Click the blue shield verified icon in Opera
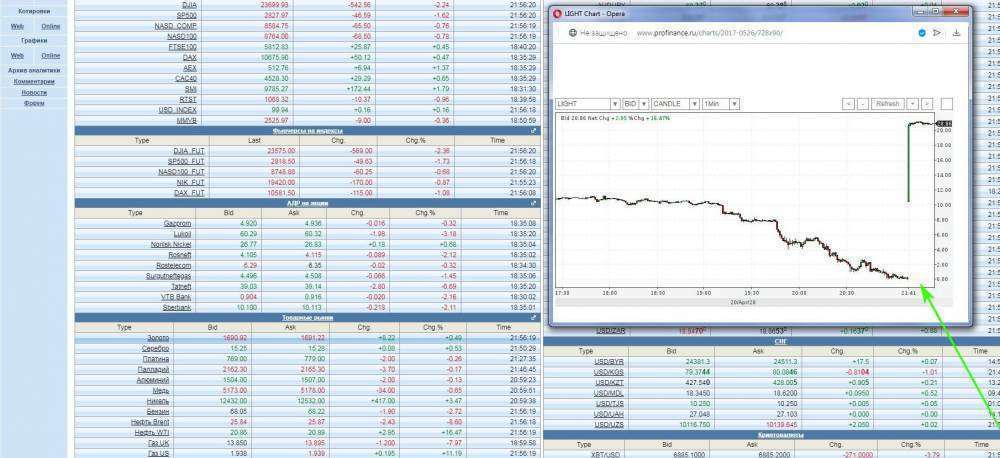The height and width of the screenshot is (458, 1000). pyautogui.click(x=922, y=33)
